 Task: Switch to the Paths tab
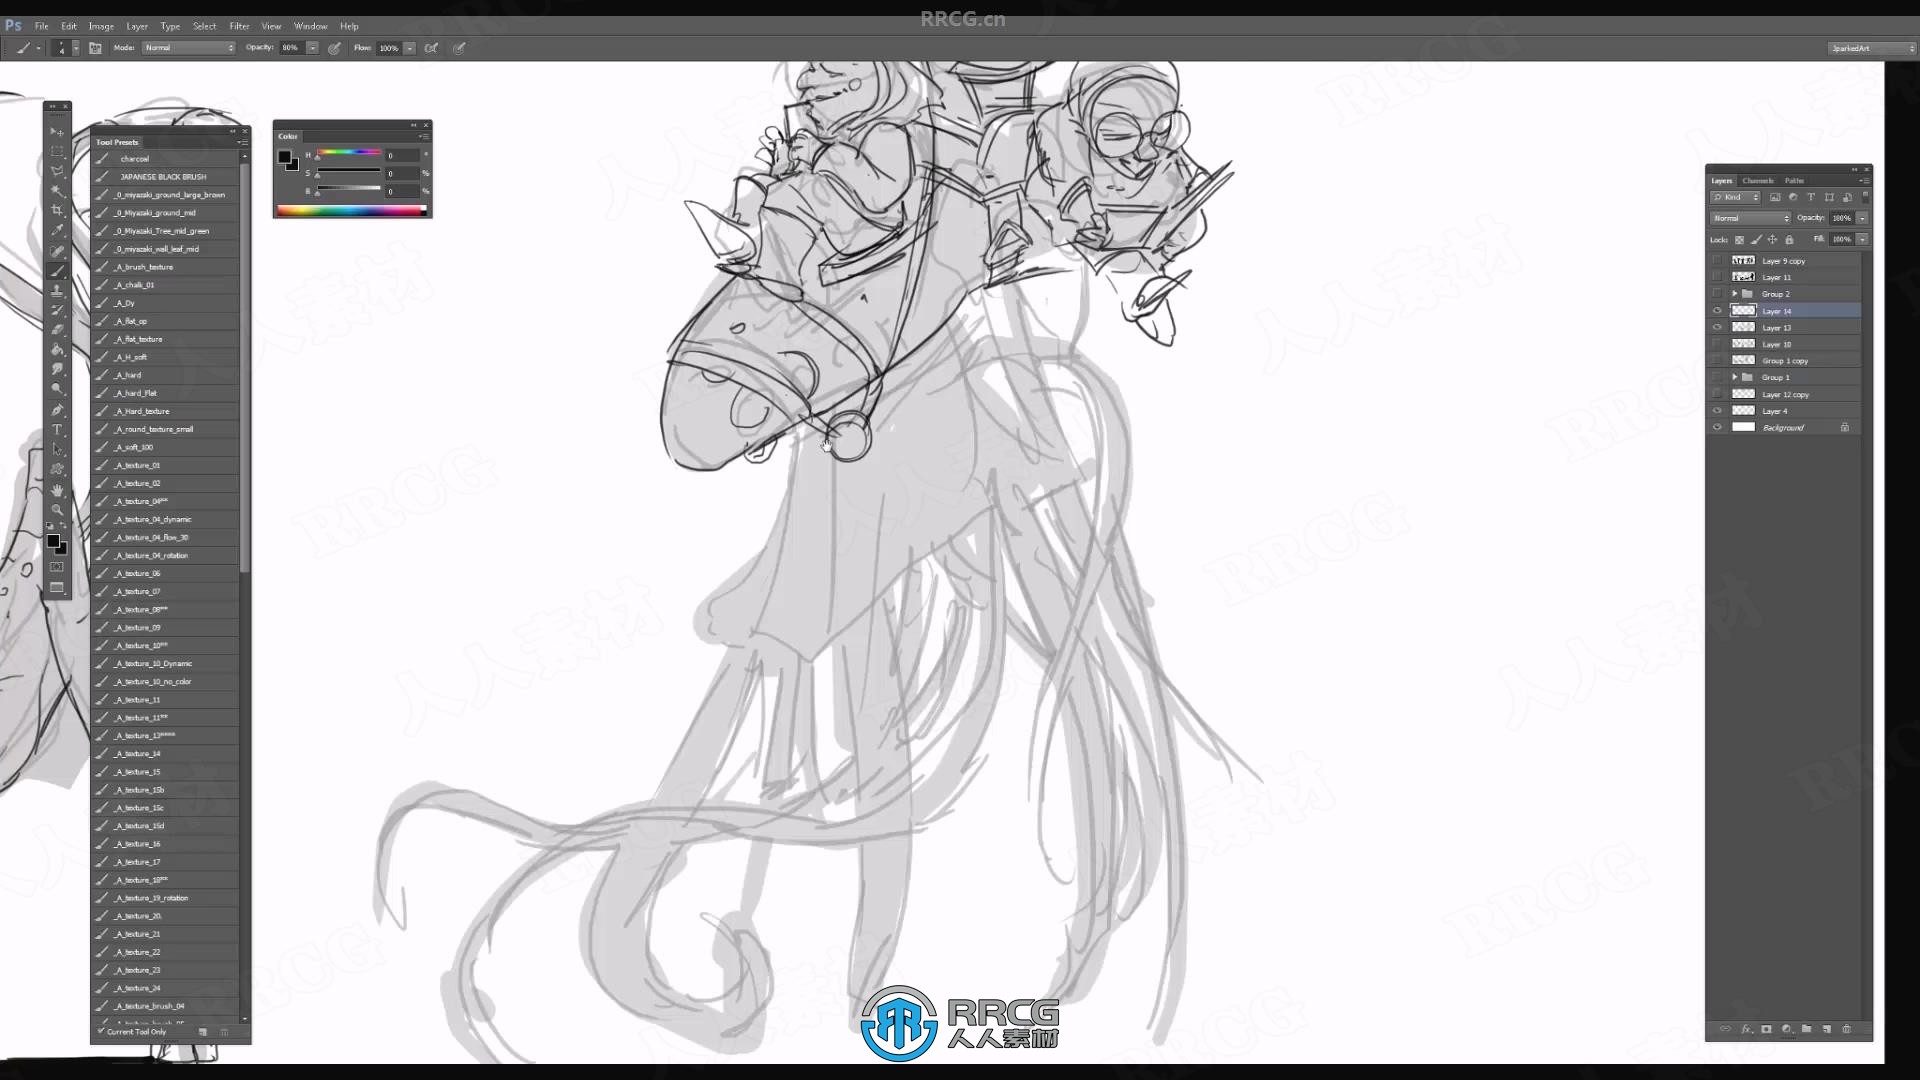coord(1795,181)
